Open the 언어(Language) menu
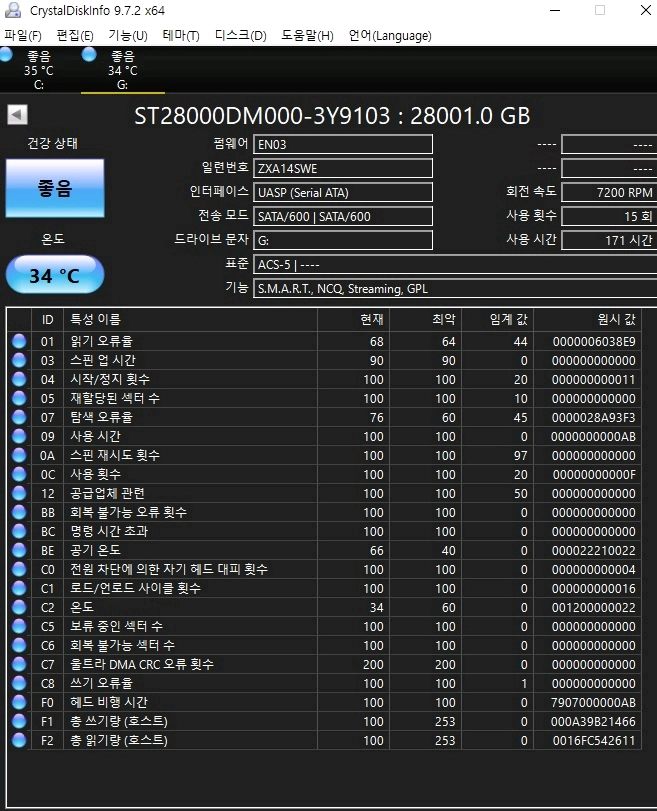The width and height of the screenshot is (657, 811). pyautogui.click(x=390, y=35)
